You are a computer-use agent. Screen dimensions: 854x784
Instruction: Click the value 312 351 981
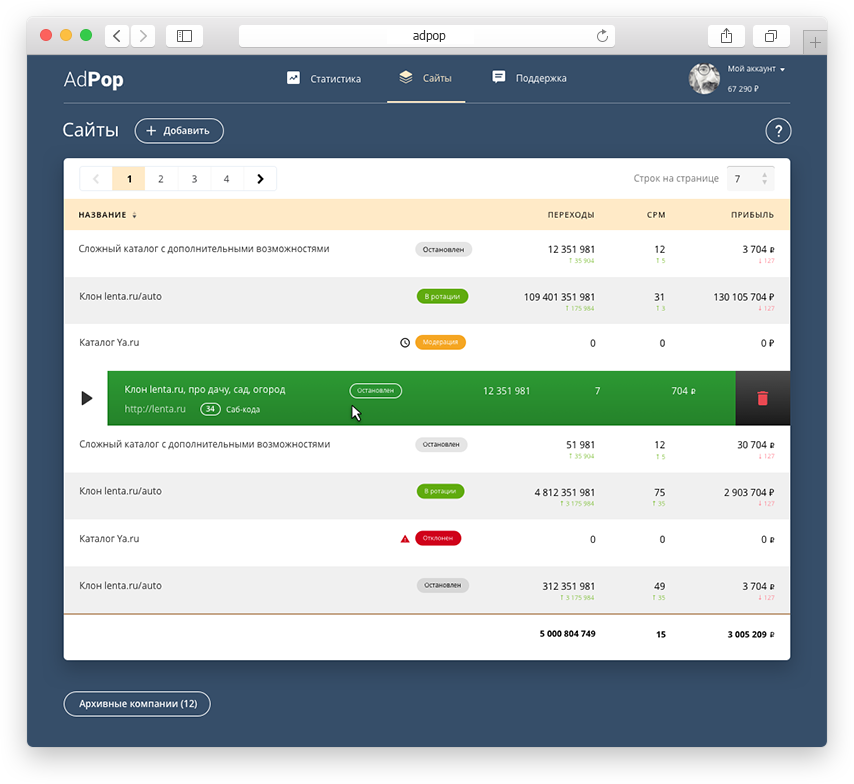coord(569,586)
